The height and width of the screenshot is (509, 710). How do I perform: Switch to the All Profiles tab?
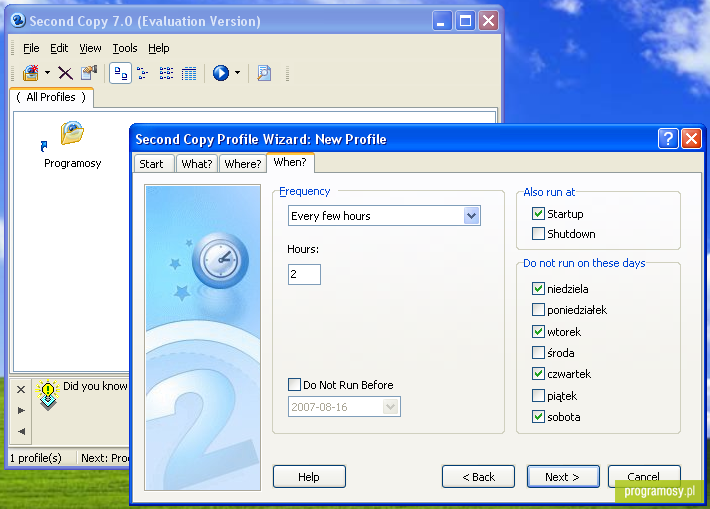pyautogui.click(x=51, y=97)
